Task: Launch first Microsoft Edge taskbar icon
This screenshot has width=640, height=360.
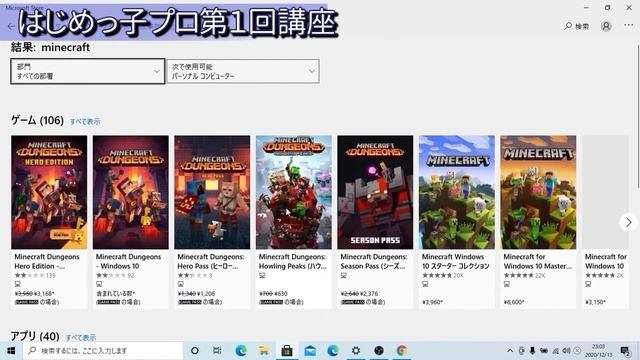Action: (x=241, y=351)
